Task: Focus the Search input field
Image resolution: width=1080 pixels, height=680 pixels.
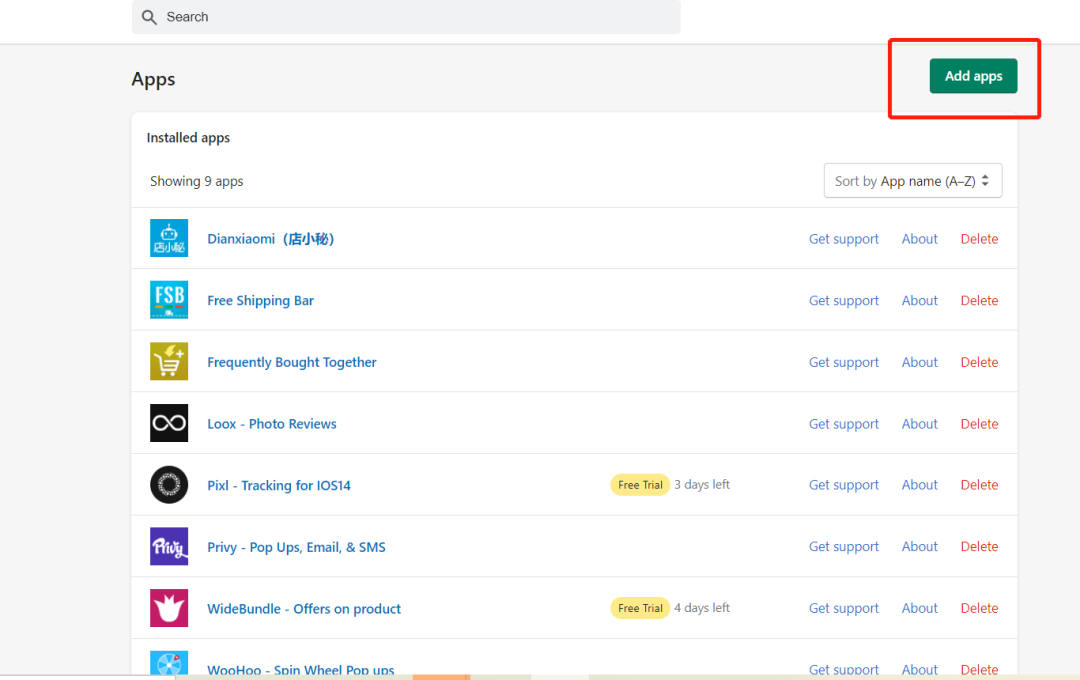Action: [406, 17]
